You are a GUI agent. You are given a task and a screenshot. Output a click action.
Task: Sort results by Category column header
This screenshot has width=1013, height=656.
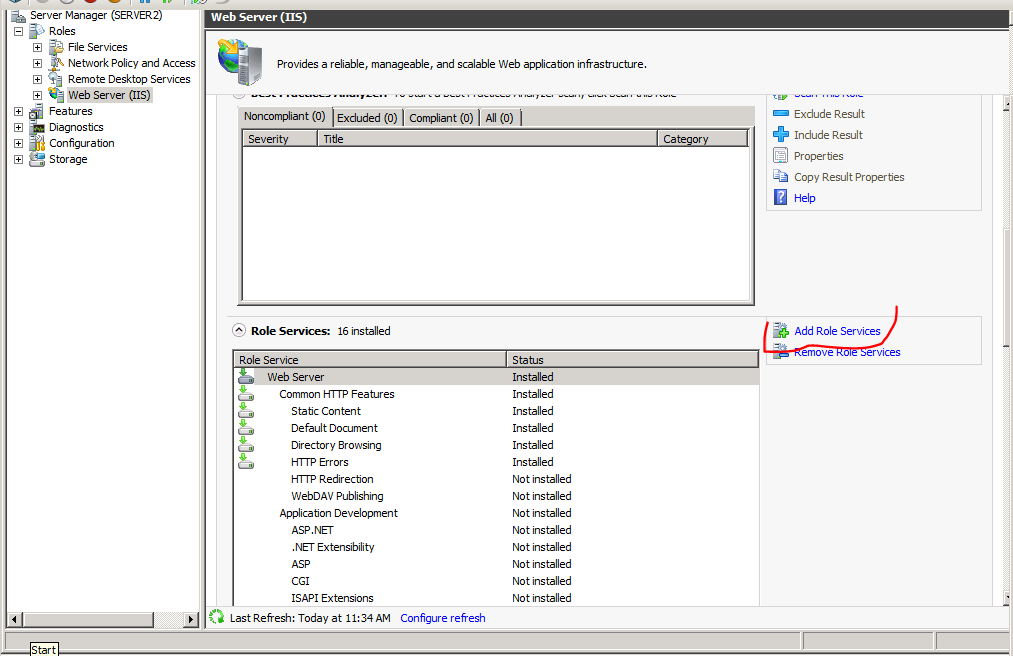[703, 138]
